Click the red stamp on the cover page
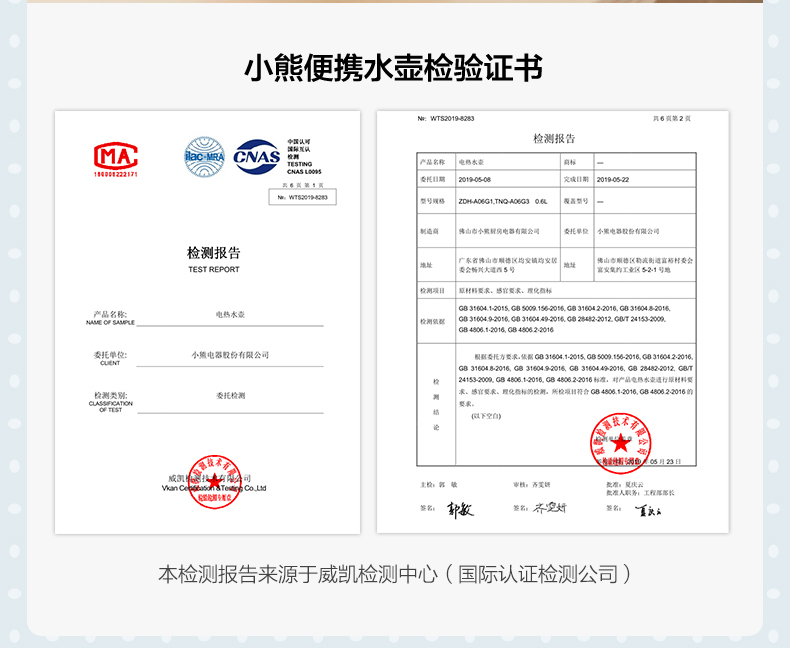The width and height of the screenshot is (790, 648). coord(214,482)
